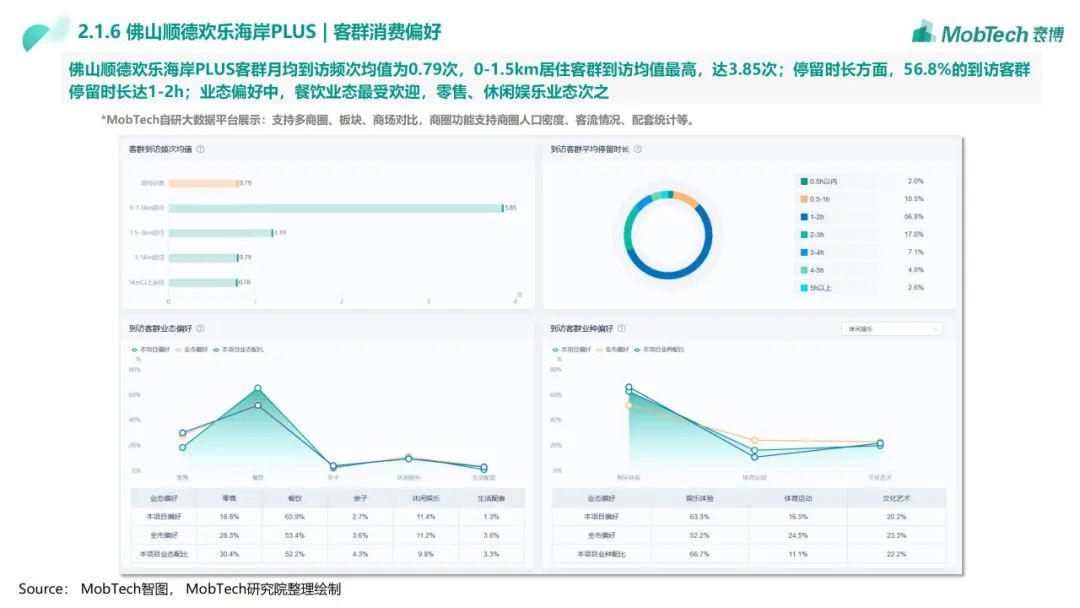Screen dimensions: 1080x608
Task: Toggle the 5h以上 legend entry
Action: [x=816, y=288]
